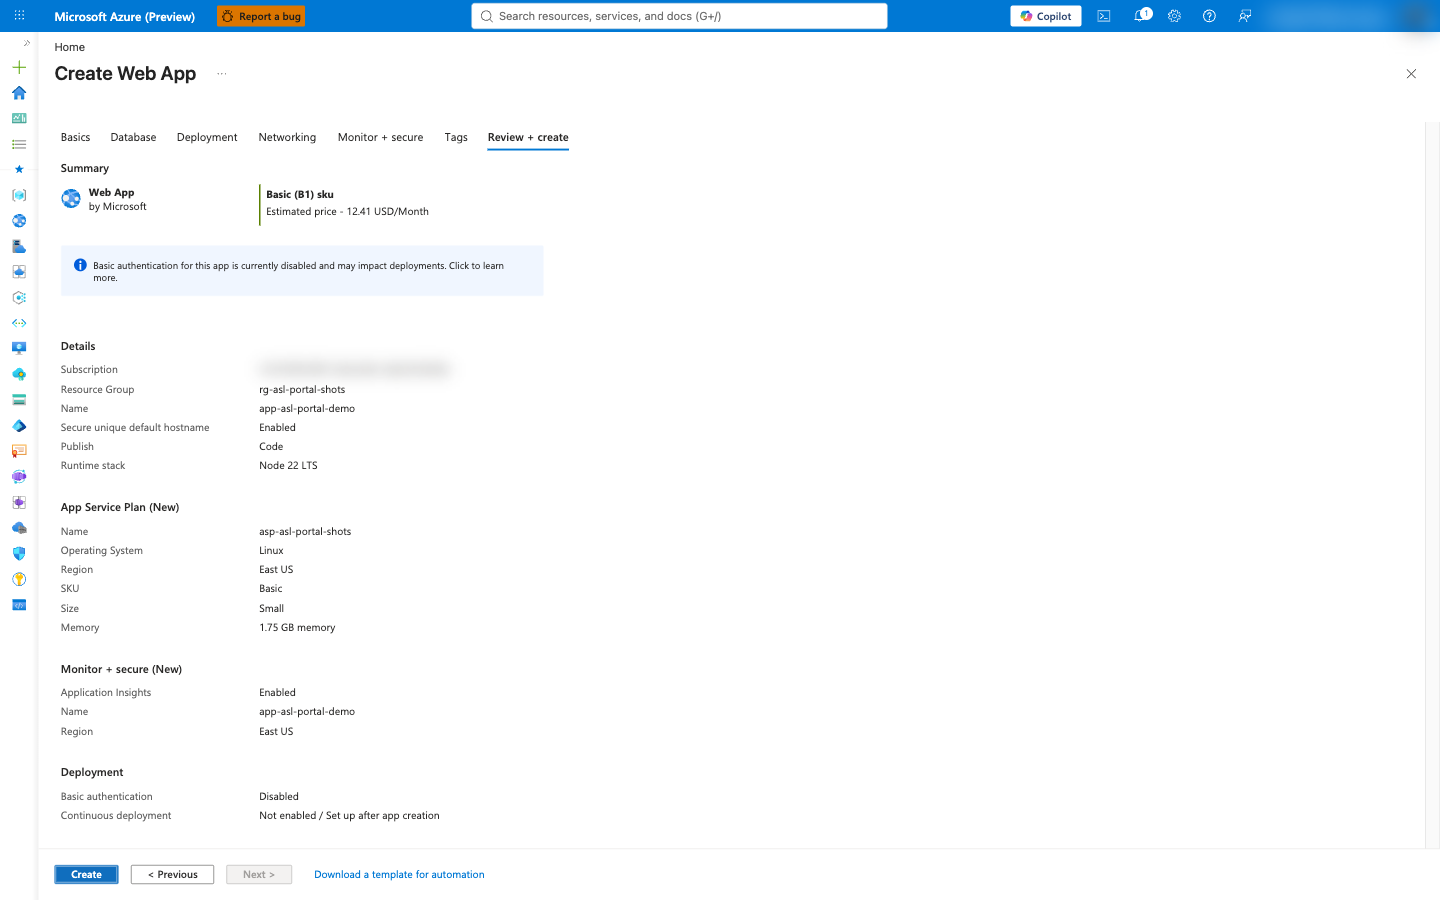Click the Microsoft Azure (Preview) title

(x=125, y=16)
